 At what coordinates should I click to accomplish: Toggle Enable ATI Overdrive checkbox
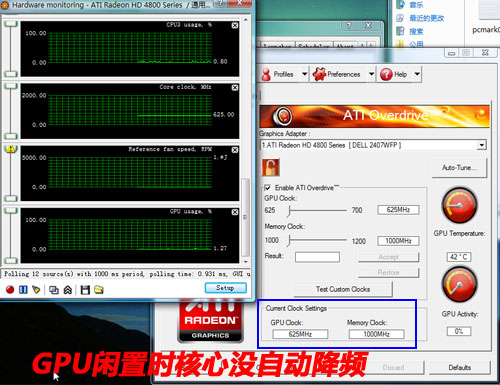tap(268, 188)
